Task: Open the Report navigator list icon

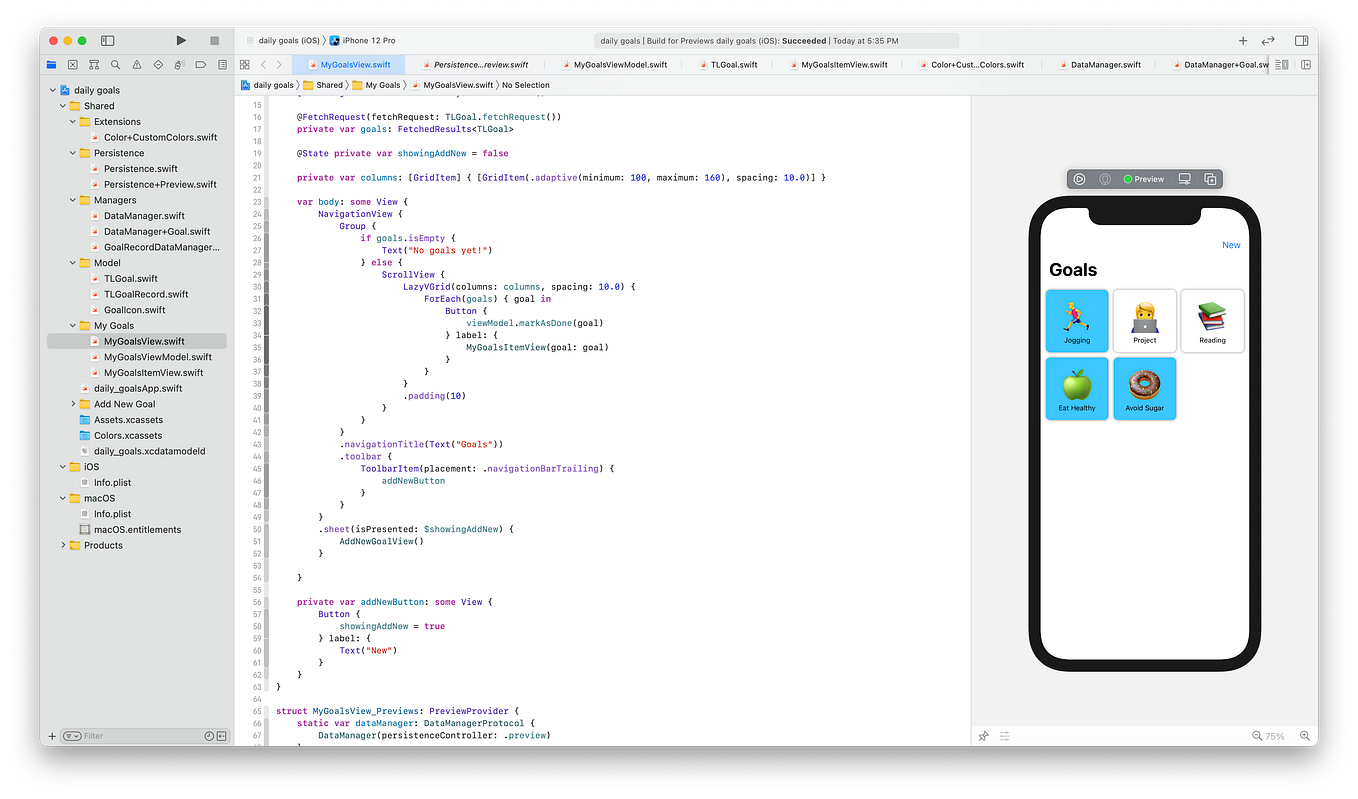Action: [x=222, y=64]
